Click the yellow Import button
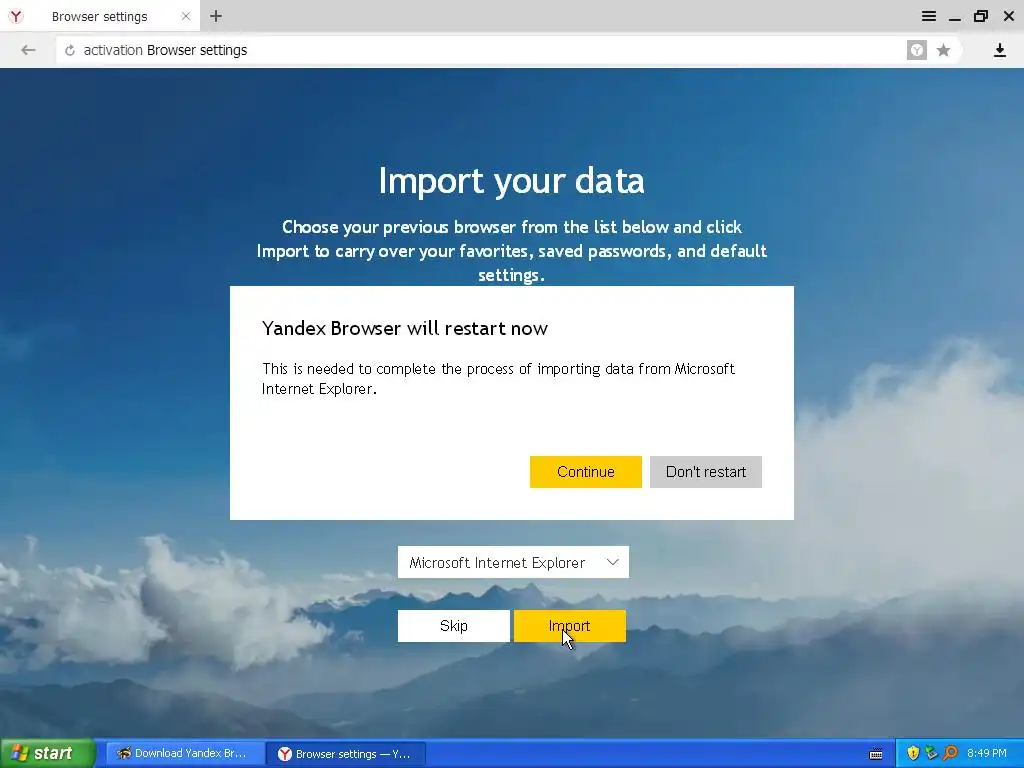This screenshot has height=768, width=1024. [569, 626]
